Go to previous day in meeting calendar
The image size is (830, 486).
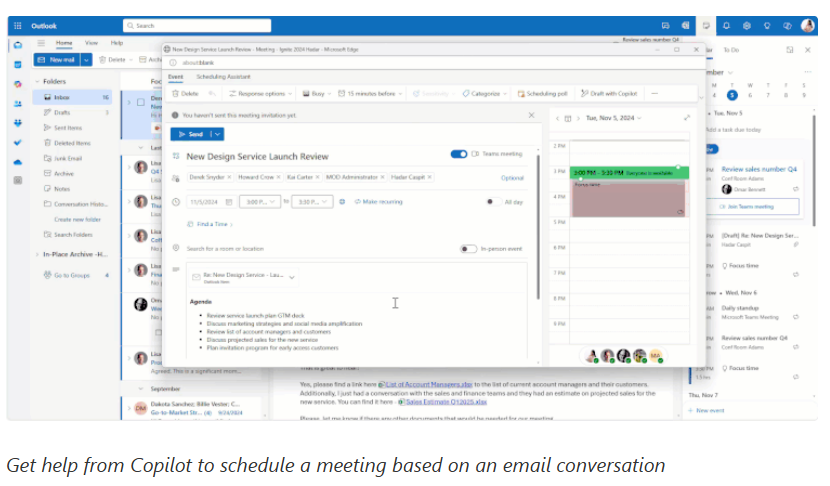click(x=557, y=119)
